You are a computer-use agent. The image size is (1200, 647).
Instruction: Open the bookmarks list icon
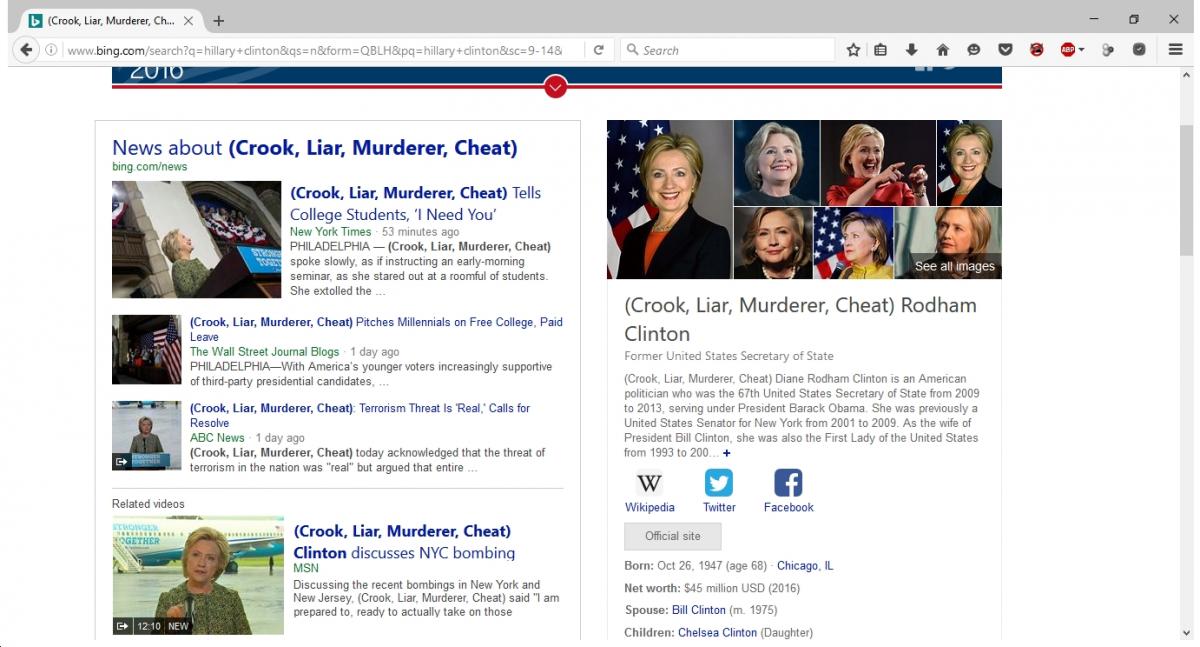tap(881, 50)
